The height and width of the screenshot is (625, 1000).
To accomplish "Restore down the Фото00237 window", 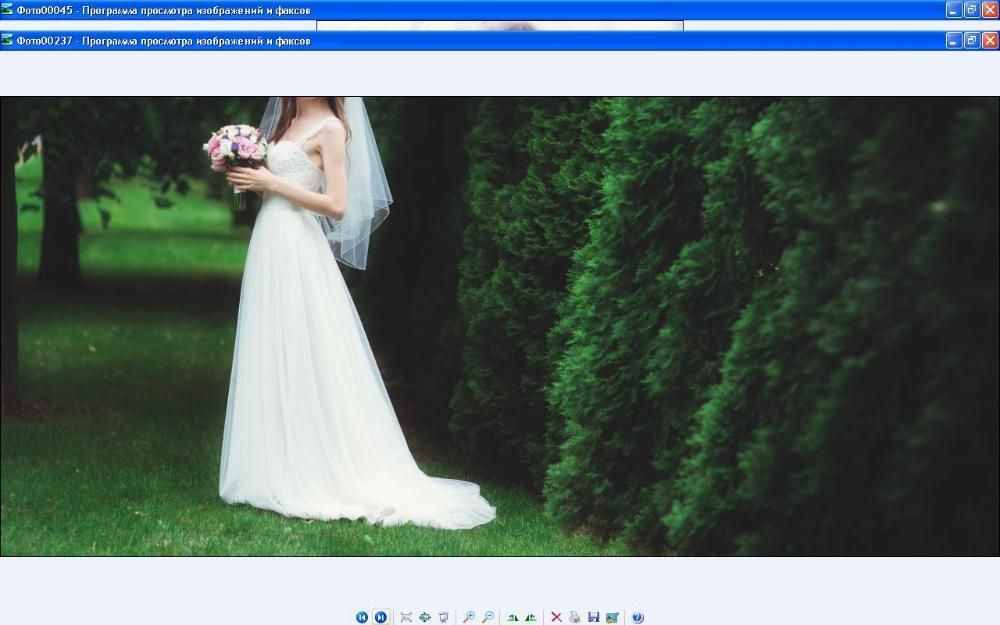I will tap(972, 41).
